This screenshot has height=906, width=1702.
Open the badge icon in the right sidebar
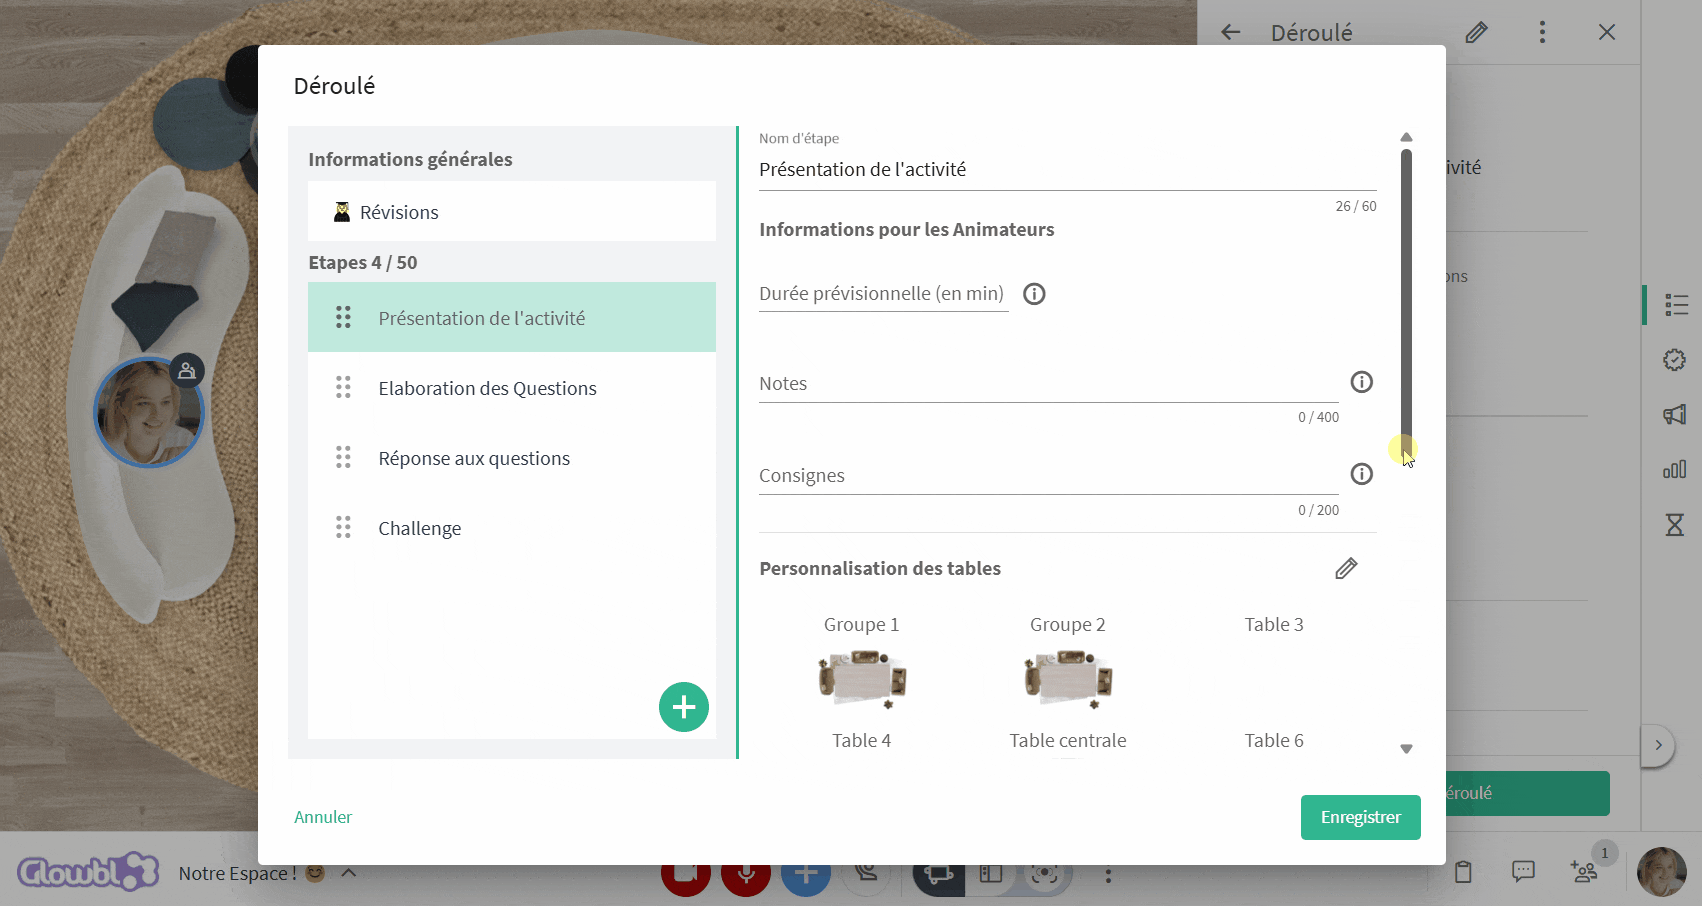[x=1675, y=360]
